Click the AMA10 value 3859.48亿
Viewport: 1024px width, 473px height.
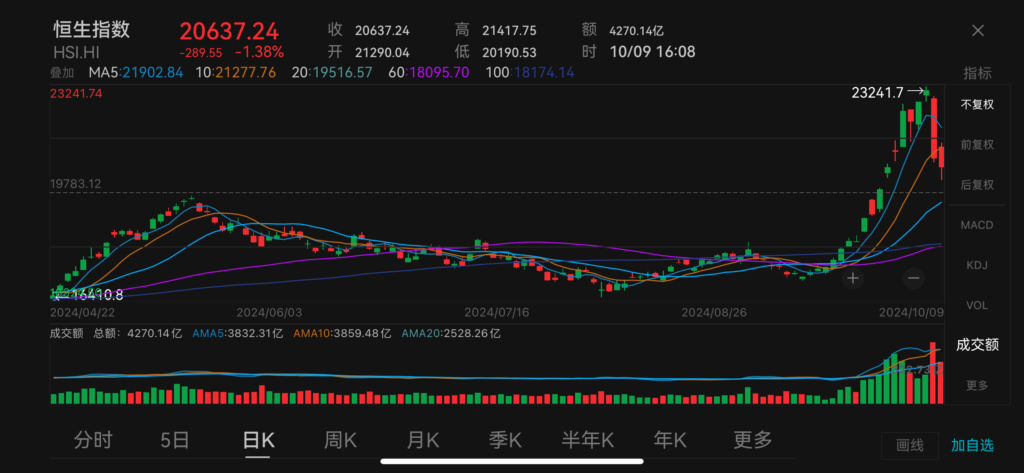click(361, 333)
